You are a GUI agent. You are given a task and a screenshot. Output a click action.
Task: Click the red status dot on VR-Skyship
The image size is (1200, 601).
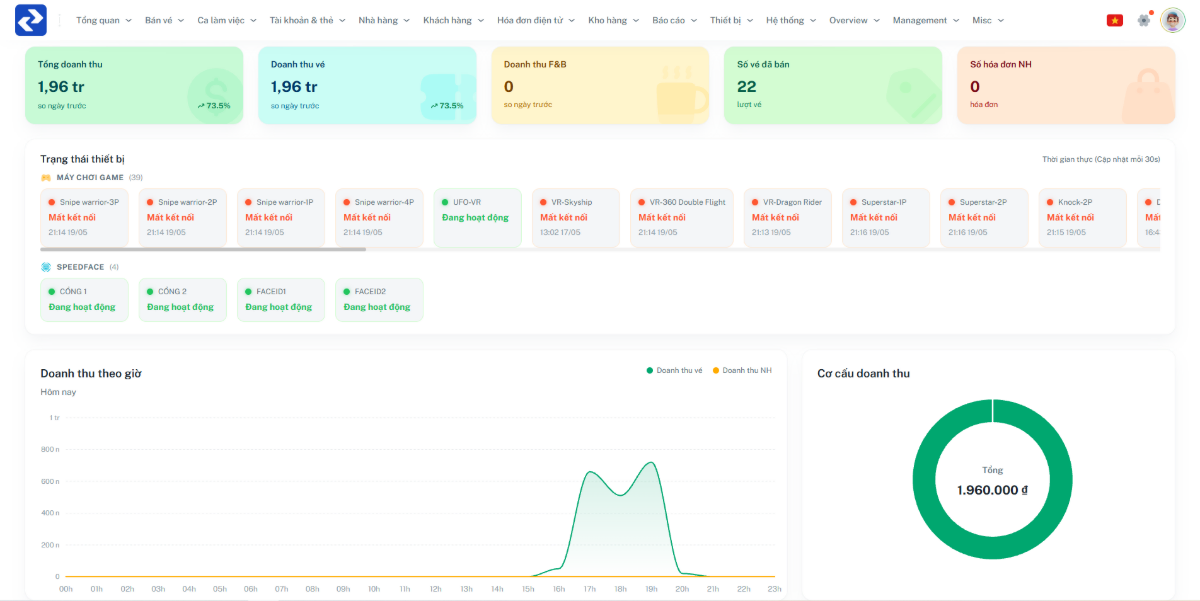click(x=543, y=202)
